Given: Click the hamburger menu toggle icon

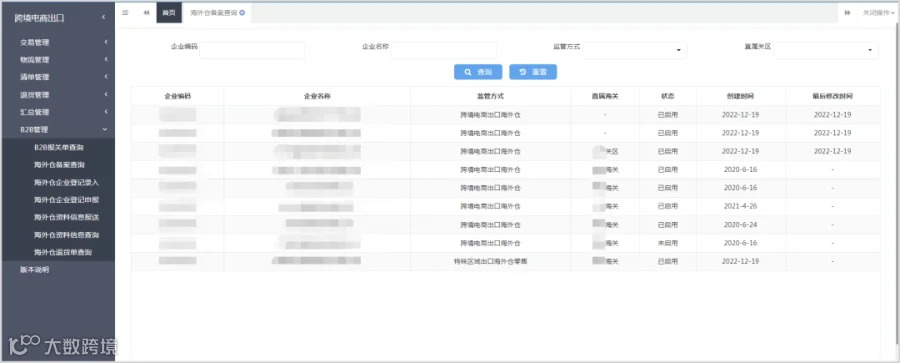Looking at the screenshot, I should click(x=125, y=13).
